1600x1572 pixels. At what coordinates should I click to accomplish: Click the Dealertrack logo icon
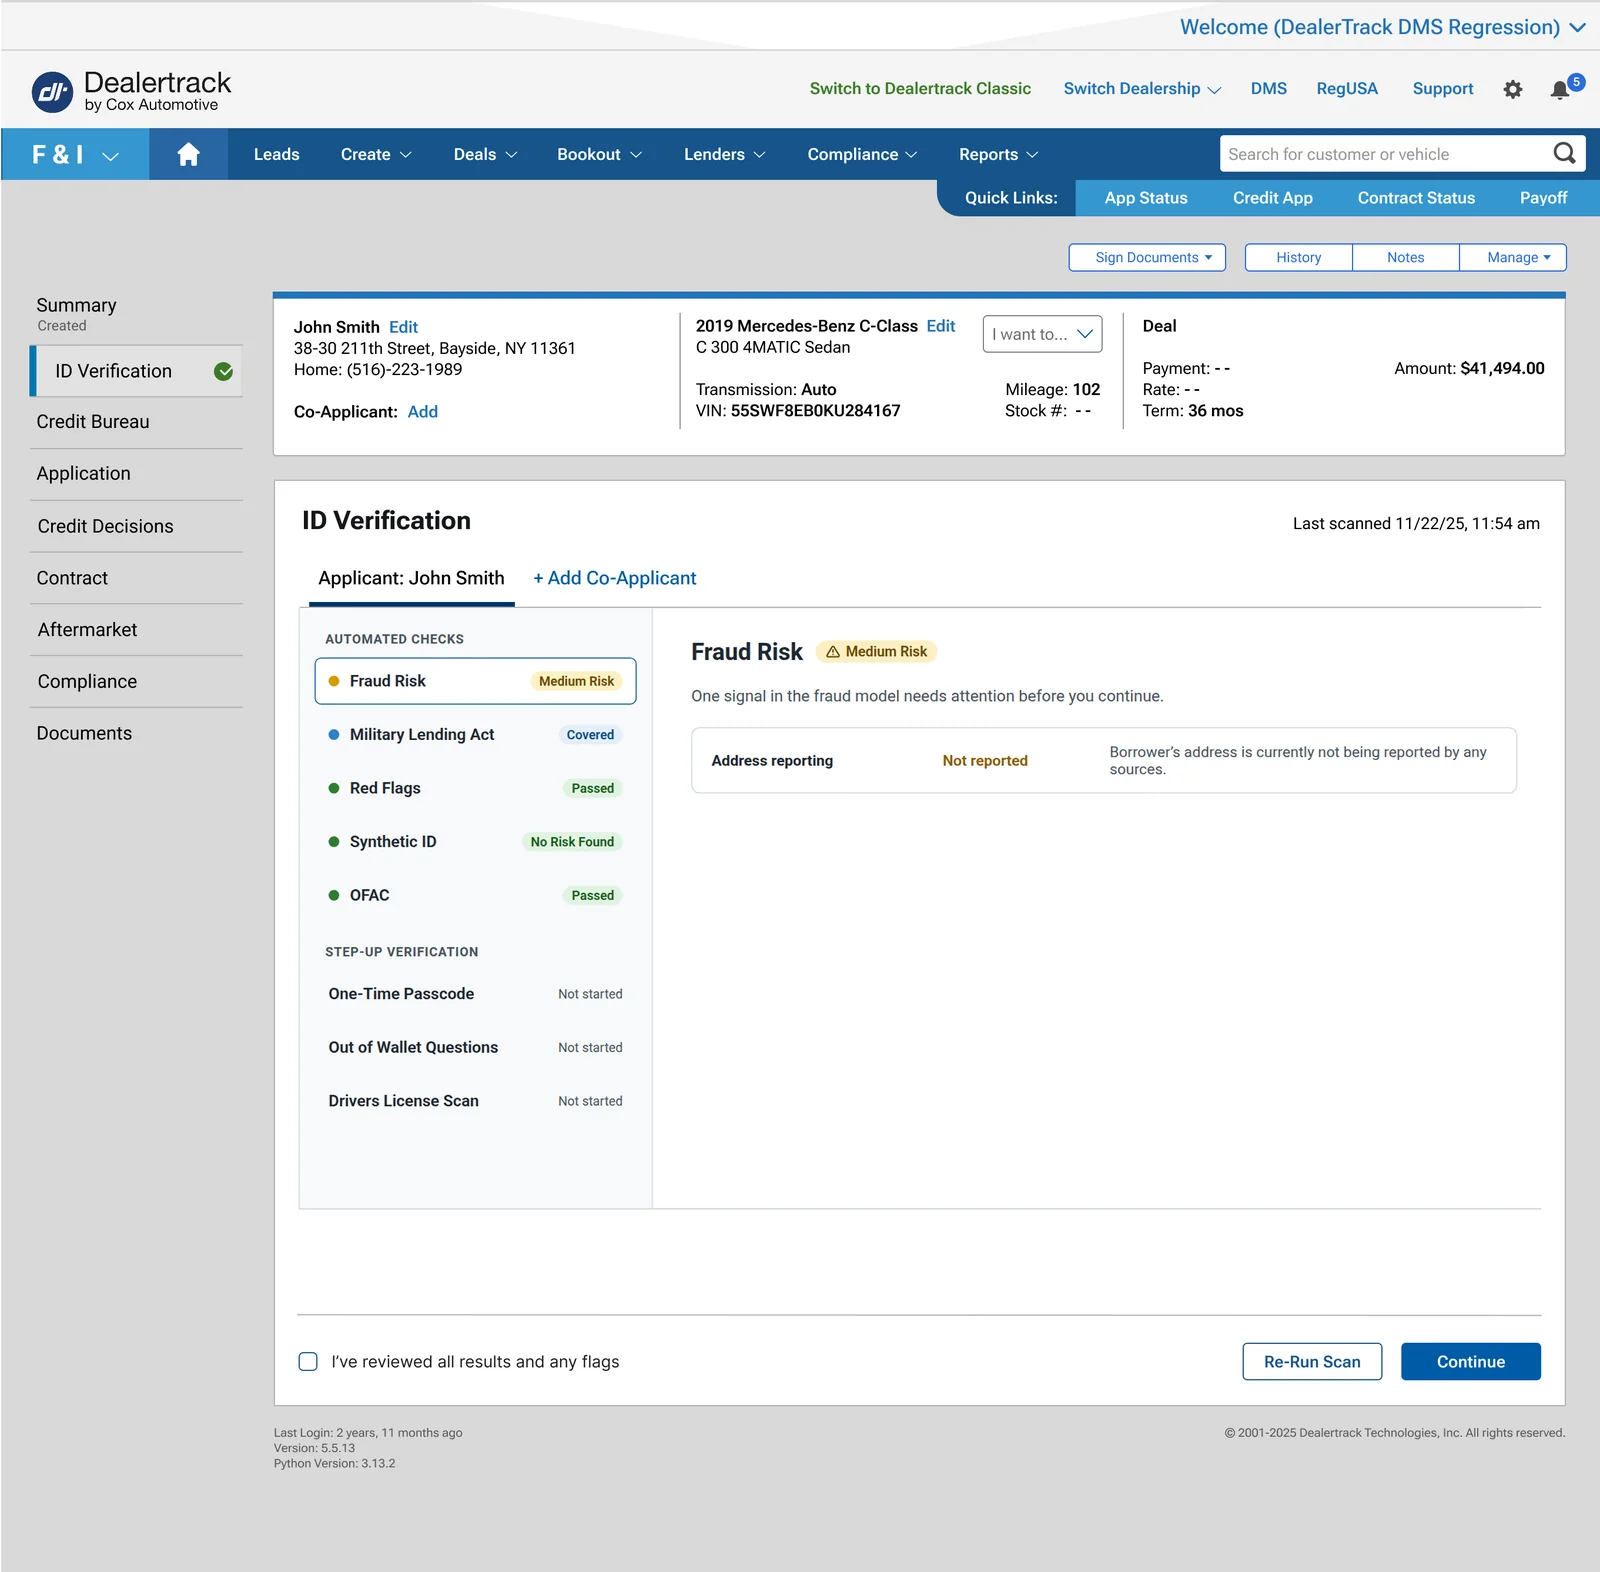(x=52, y=92)
